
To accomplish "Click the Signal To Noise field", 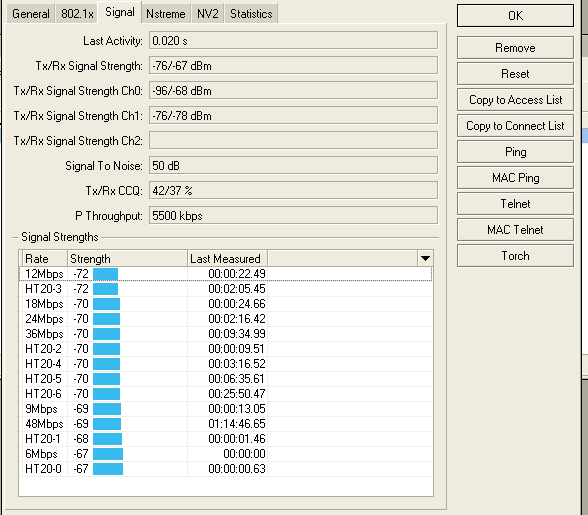I will point(293,165).
